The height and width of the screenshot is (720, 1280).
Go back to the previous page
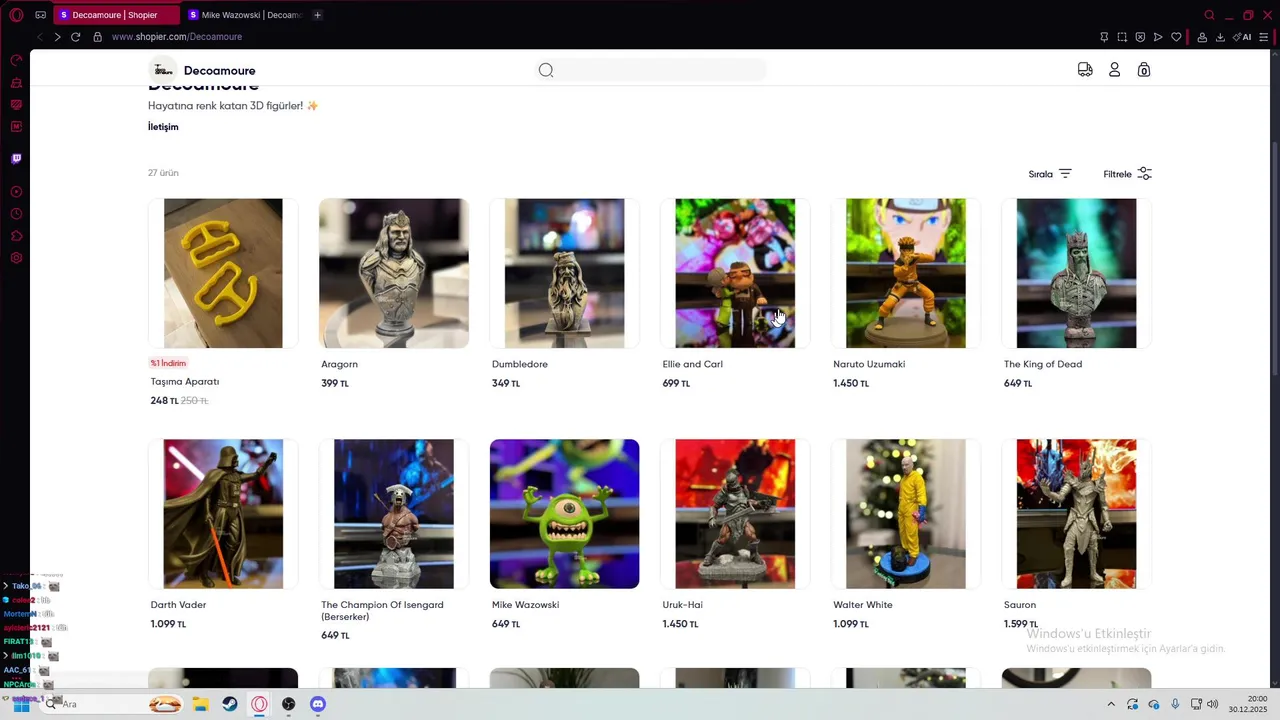coord(39,37)
